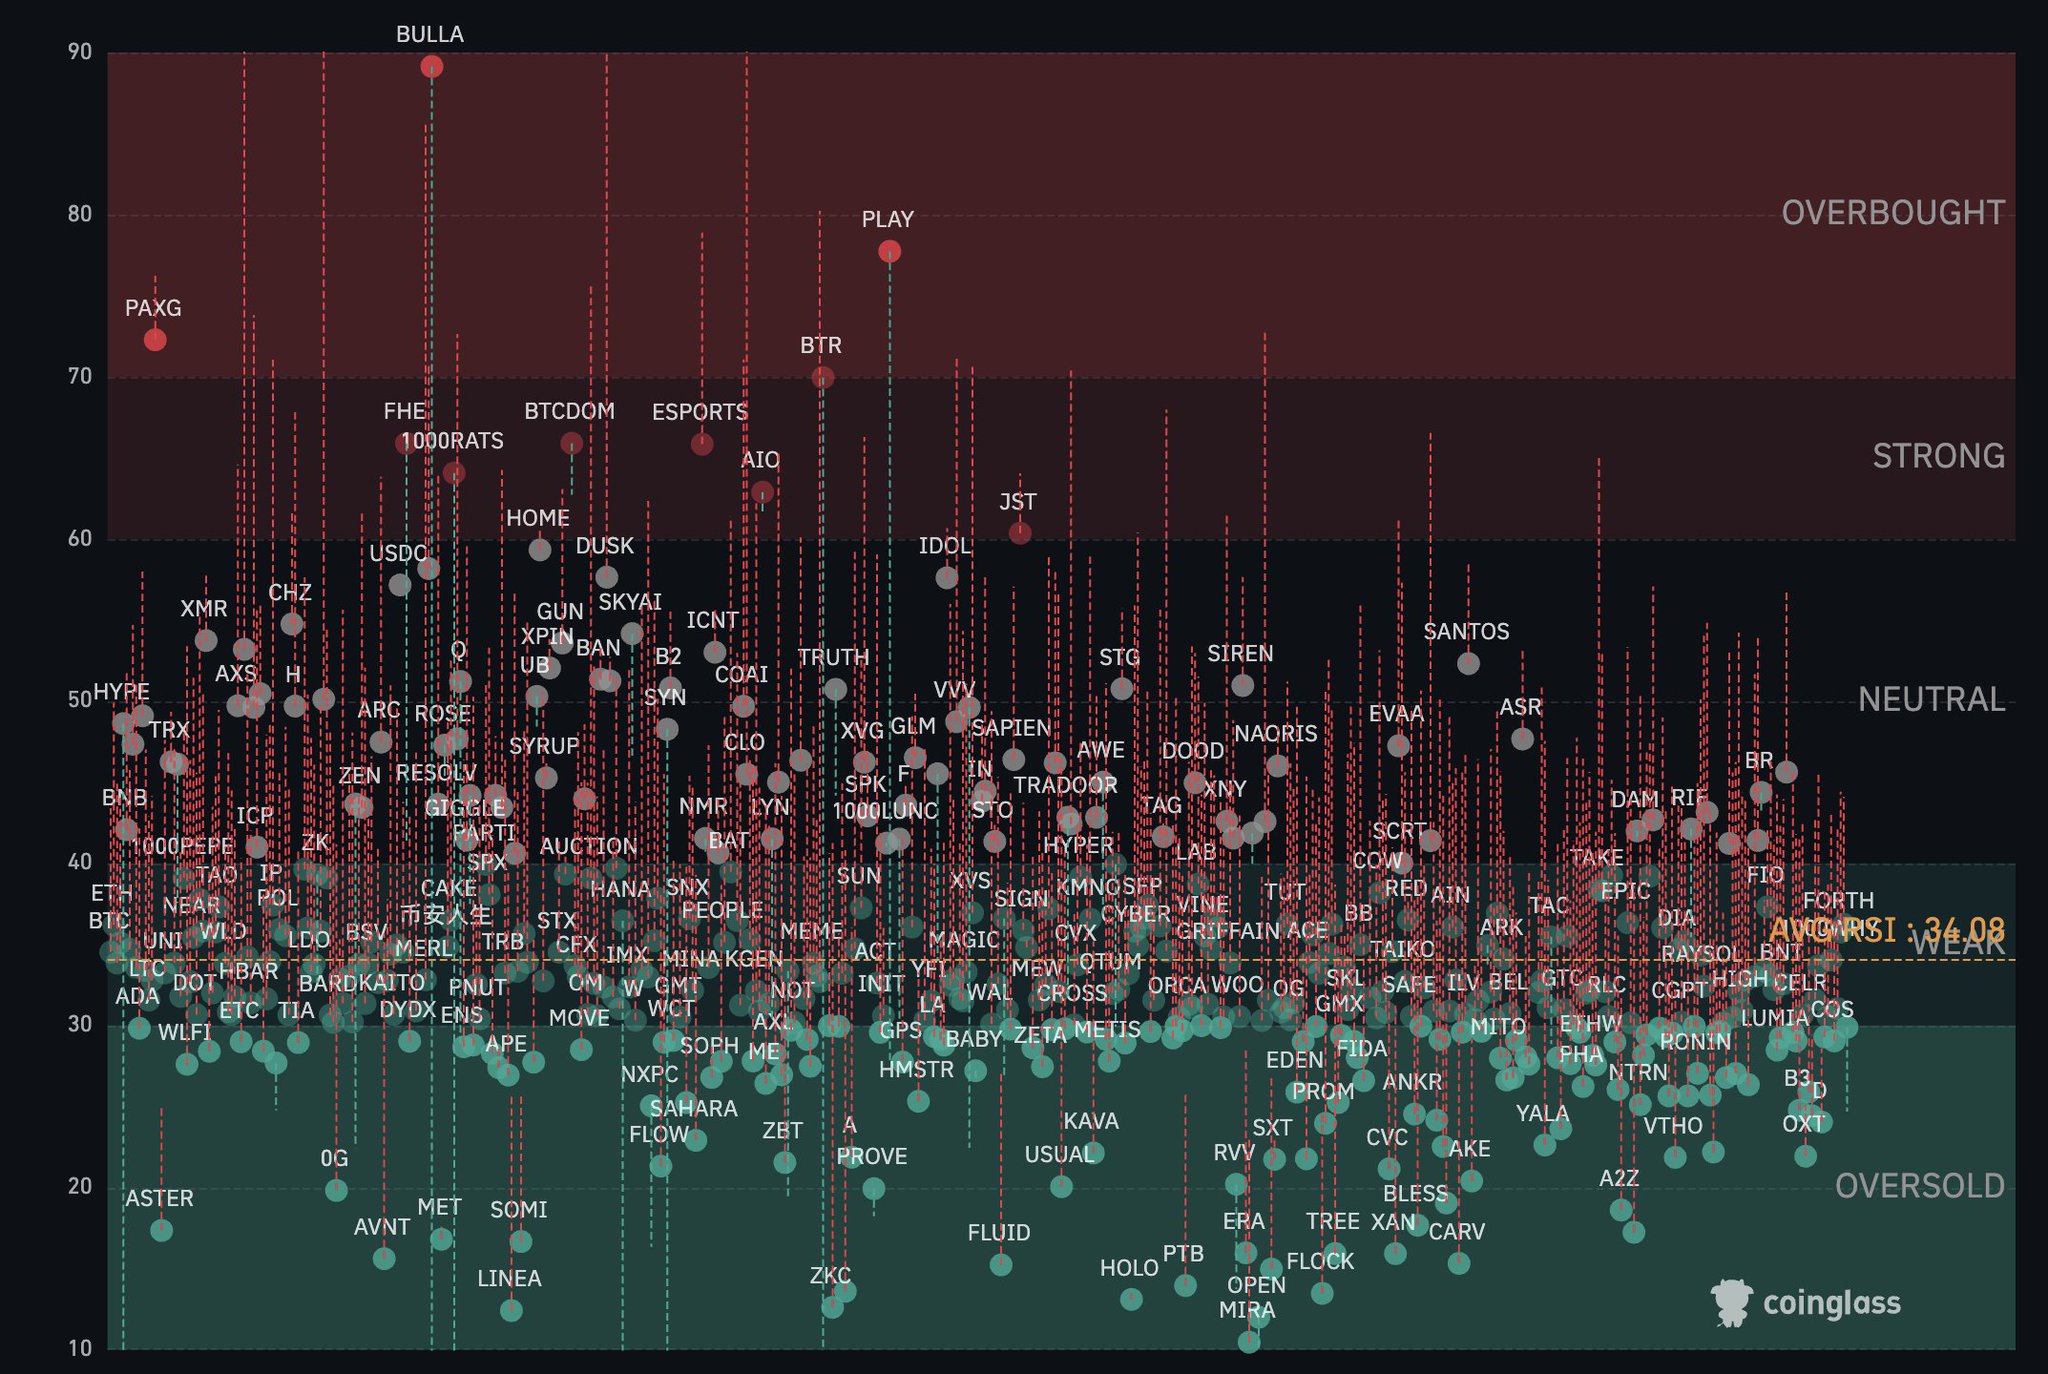Click the OVERBOUGHT zone label
This screenshot has height=1374, width=2048.
click(1892, 213)
